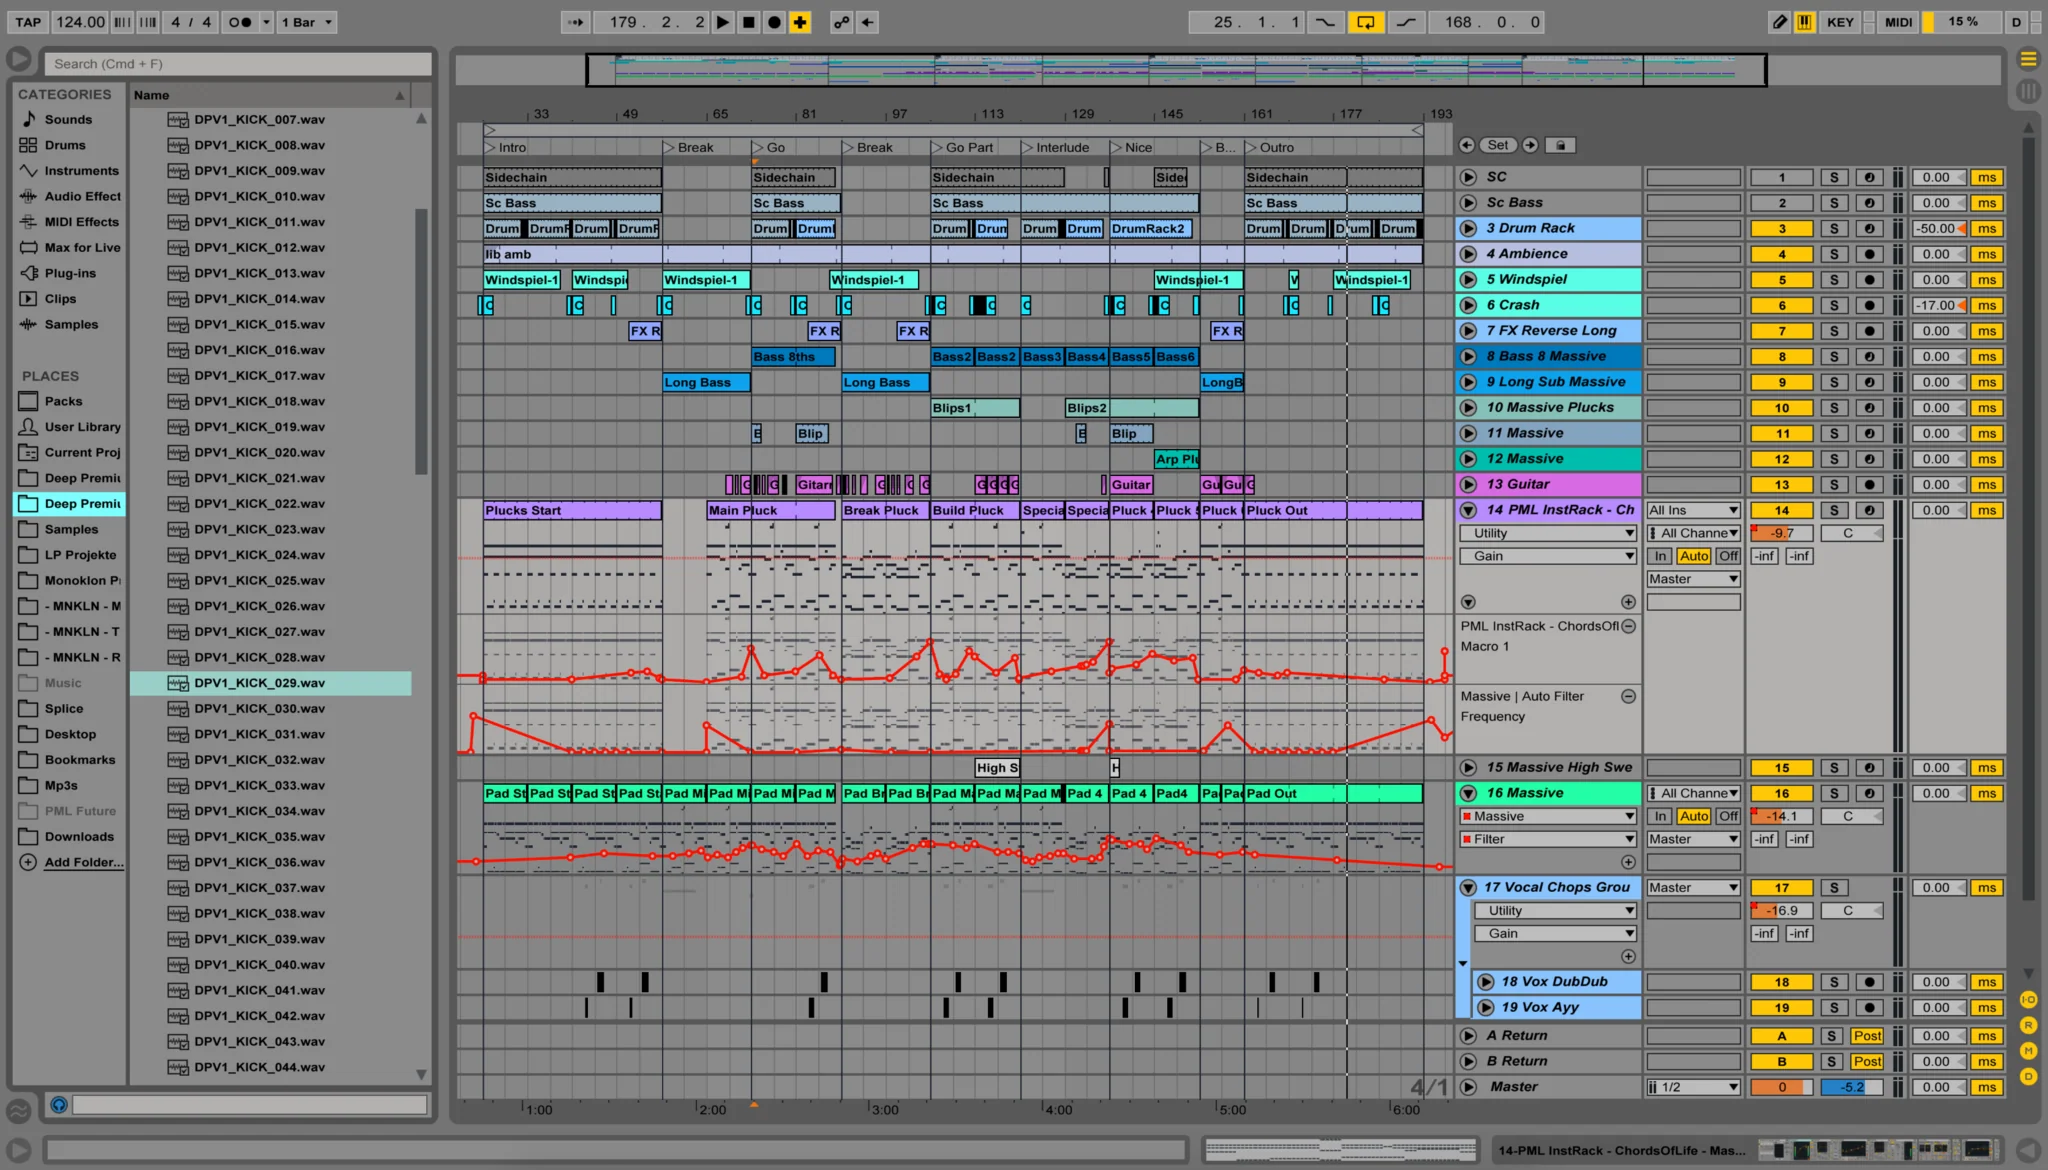Click the Search browser field

point(238,64)
